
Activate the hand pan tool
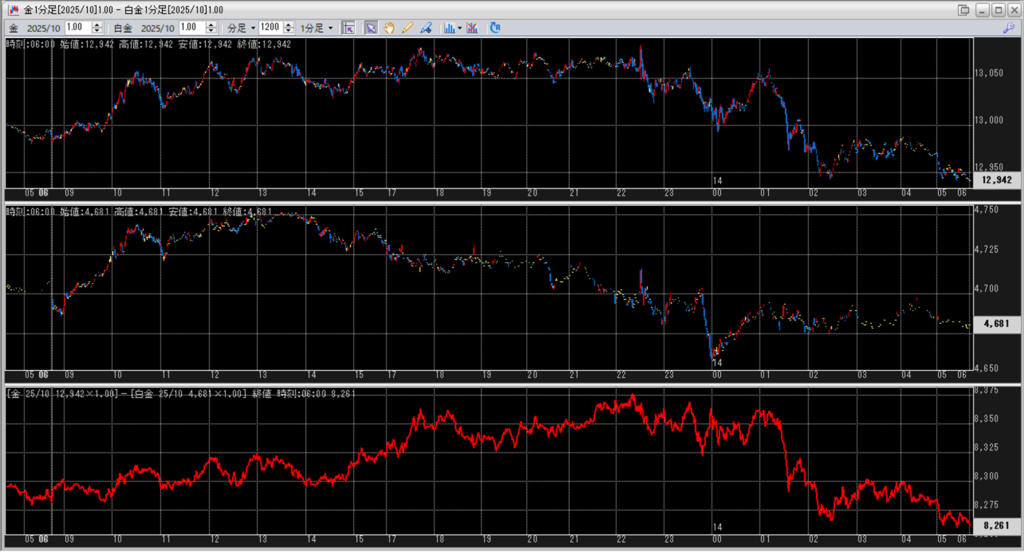pyautogui.click(x=388, y=27)
